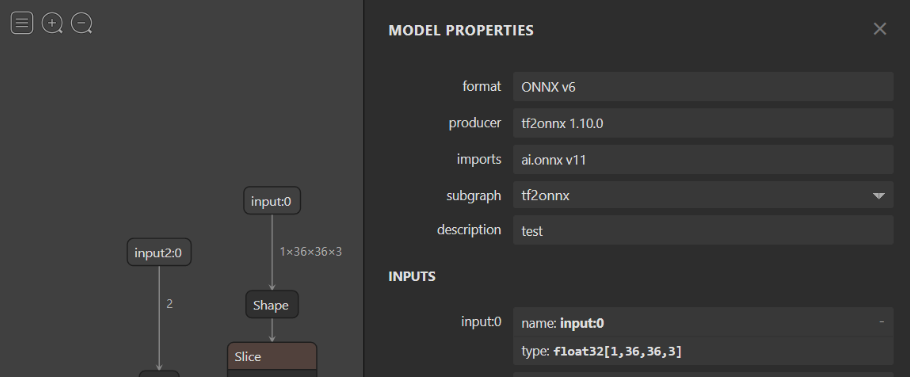Close the Model Properties panel
Image resolution: width=910 pixels, height=377 pixels.
click(x=880, y=29)
